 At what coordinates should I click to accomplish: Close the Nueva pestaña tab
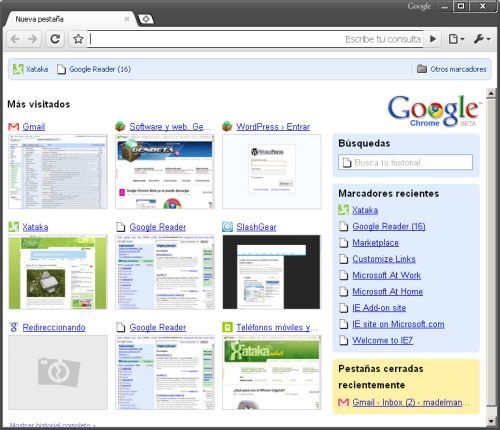127,19
